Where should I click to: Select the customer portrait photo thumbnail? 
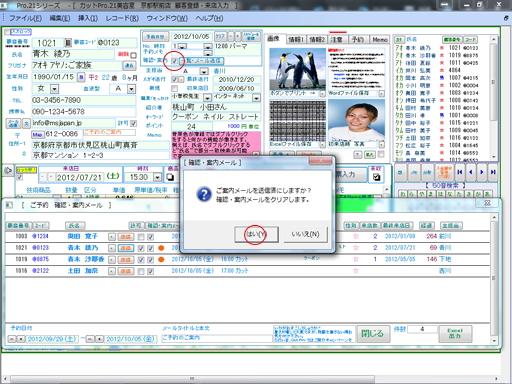[356, 121]
